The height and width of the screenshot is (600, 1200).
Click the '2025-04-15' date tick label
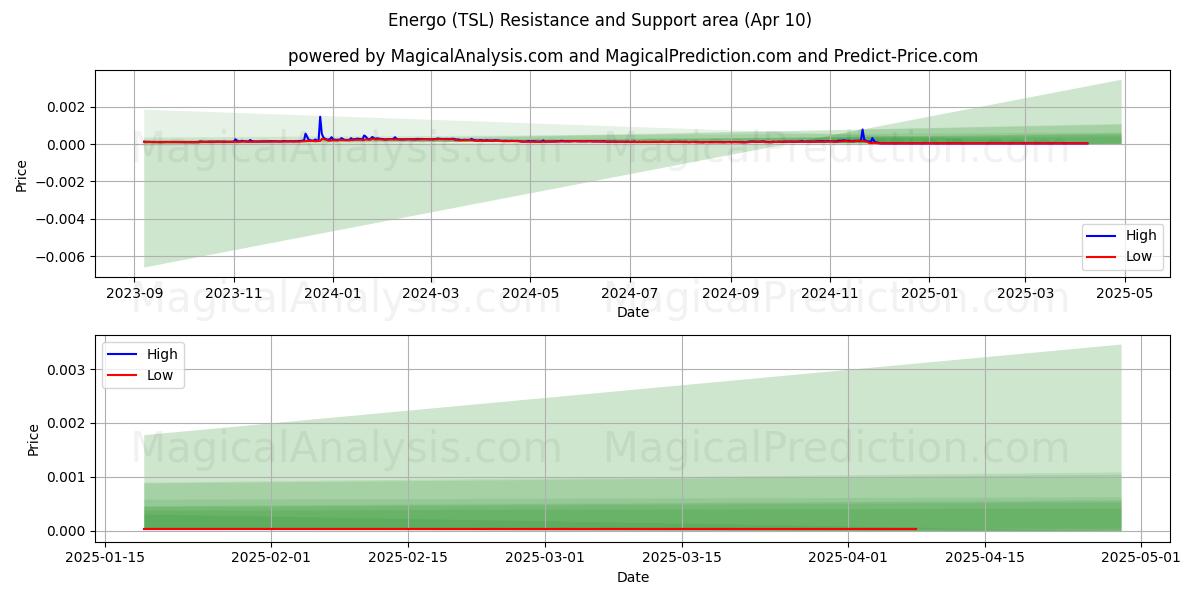click(x=985, y=559)
